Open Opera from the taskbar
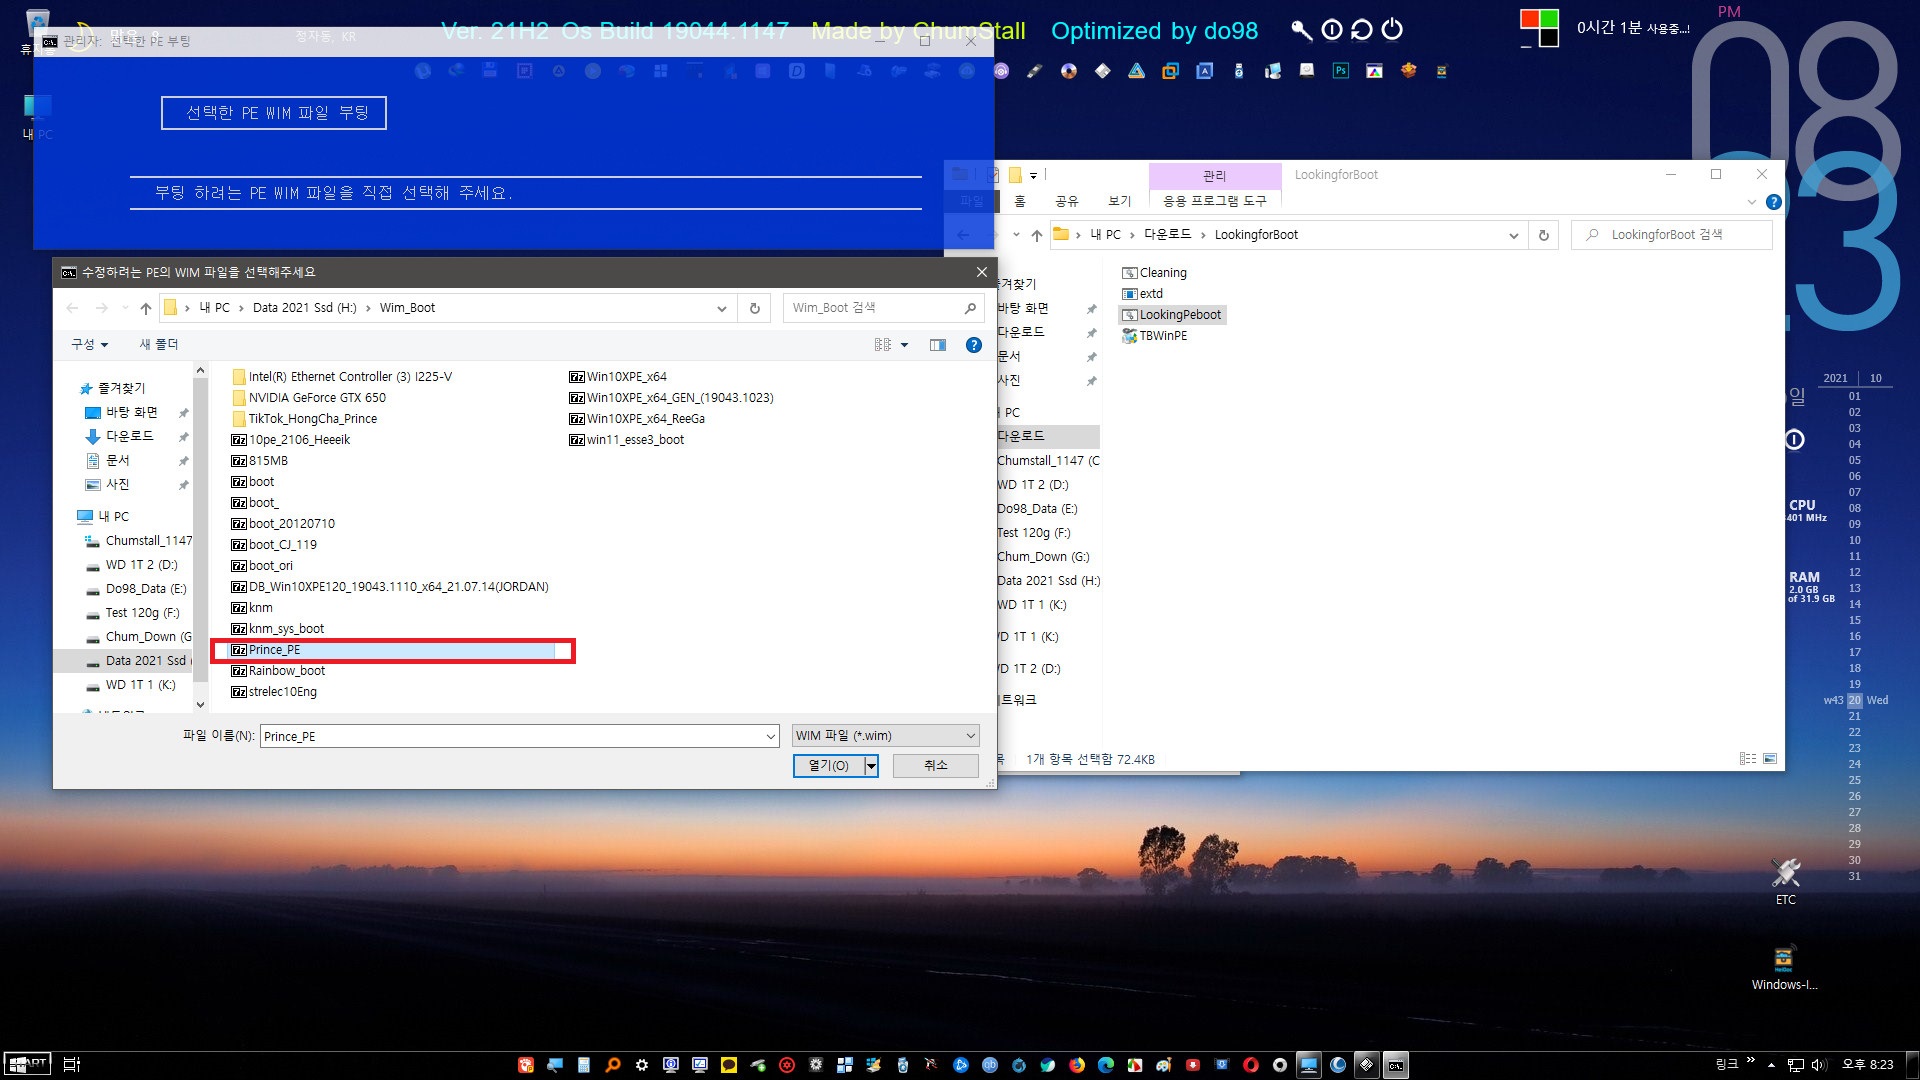Viewport: 1920px width, 1080px height. (1250, 1065)
